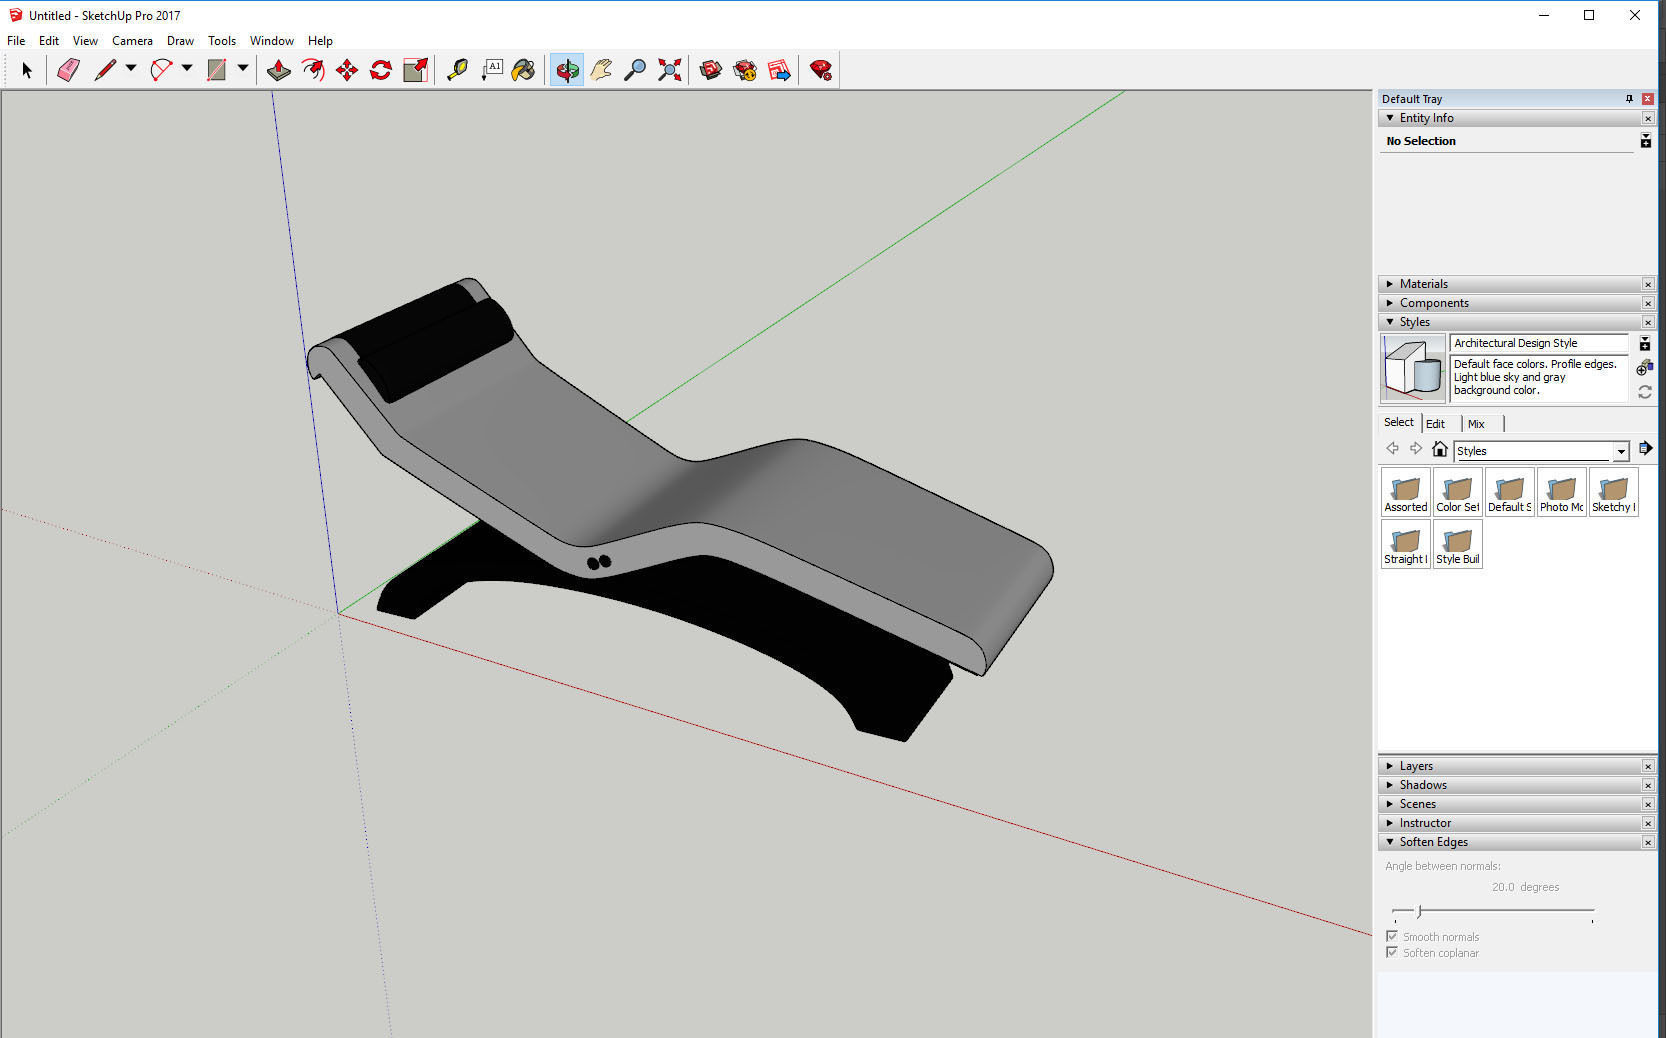The width and height of the screenshot is (1666, 1038).
Task: Collapse the Soften Edges panel
Action: pos(1390,842)
